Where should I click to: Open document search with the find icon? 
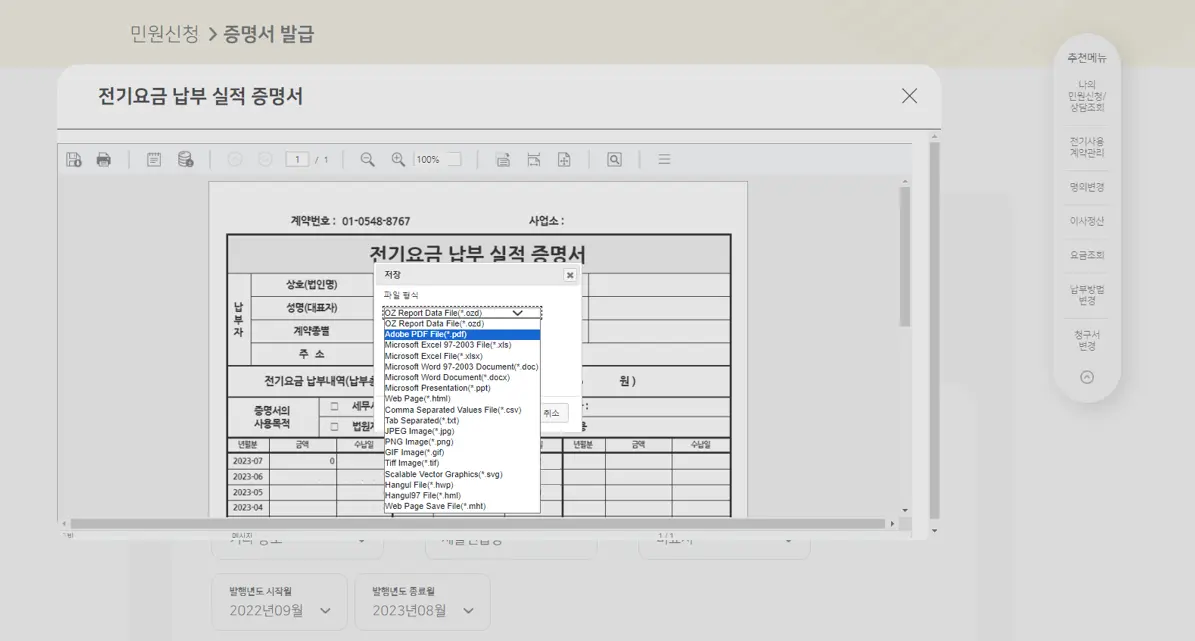point(613,158)
